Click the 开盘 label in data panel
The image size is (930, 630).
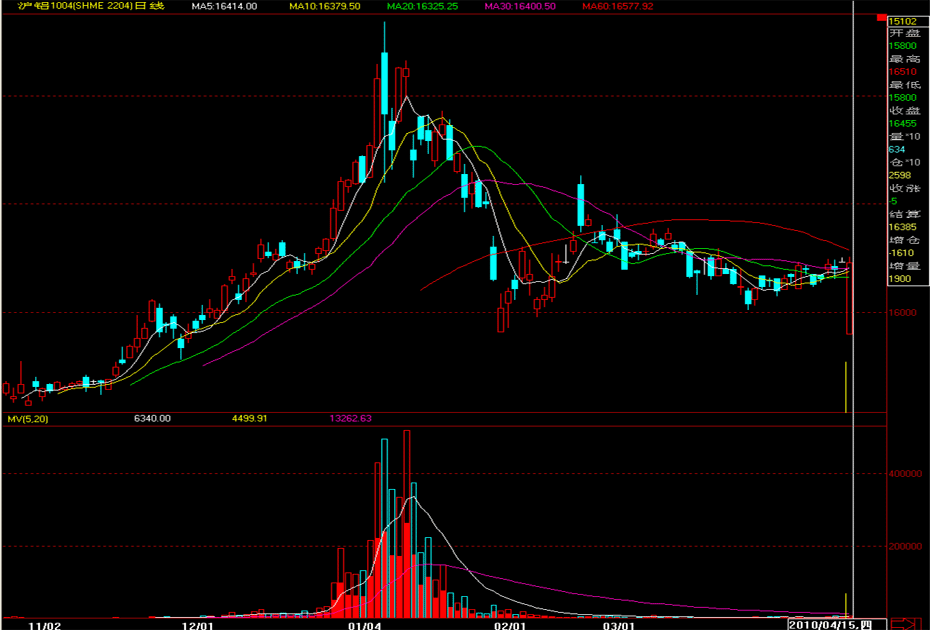[904, 33]
